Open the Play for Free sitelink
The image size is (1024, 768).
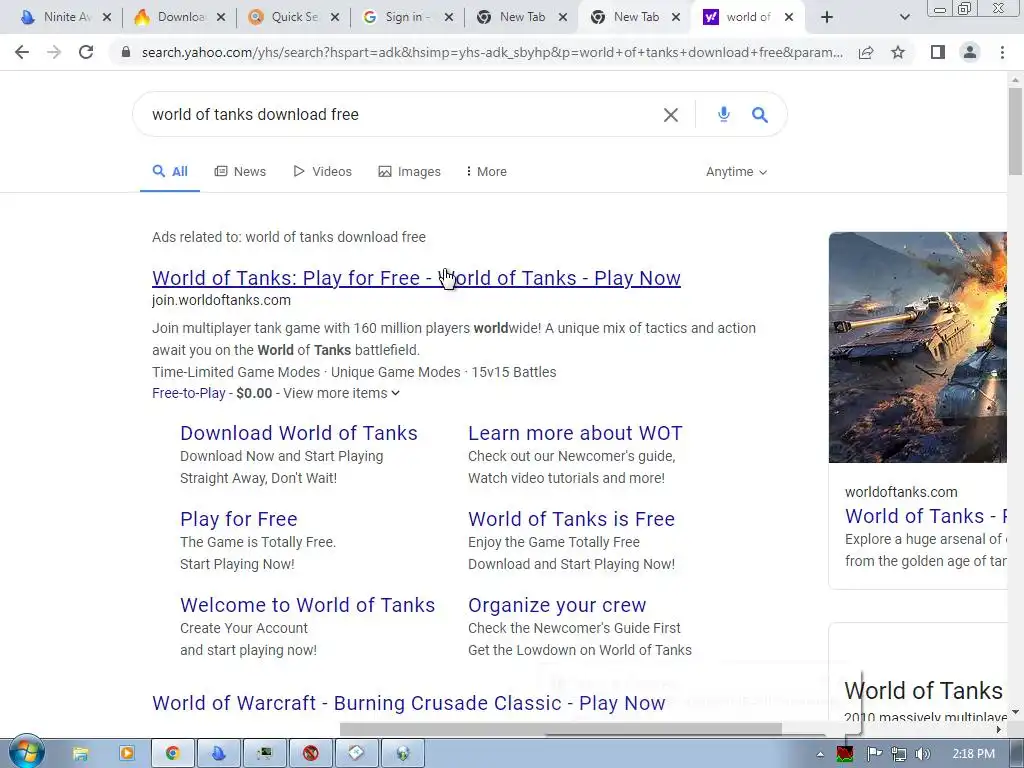pos(238,519)
